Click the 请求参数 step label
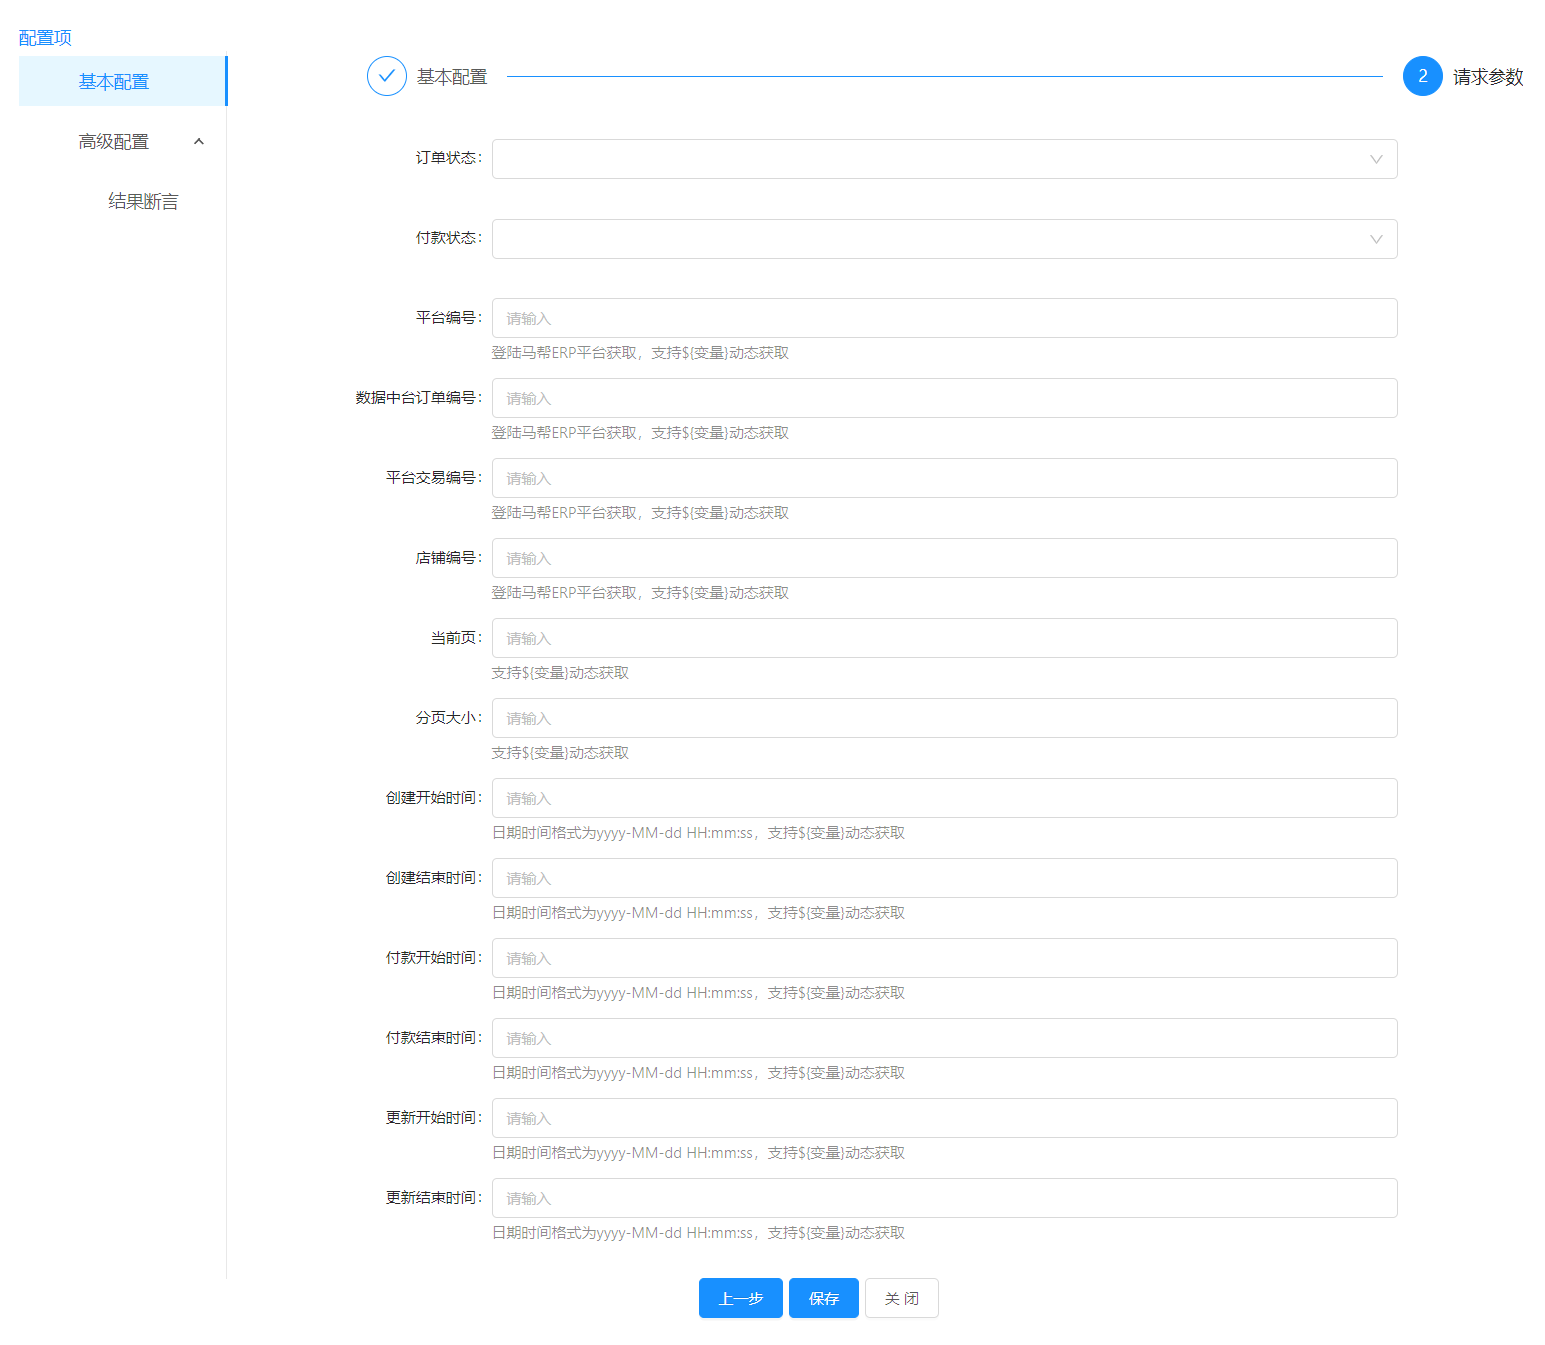 1487,77
